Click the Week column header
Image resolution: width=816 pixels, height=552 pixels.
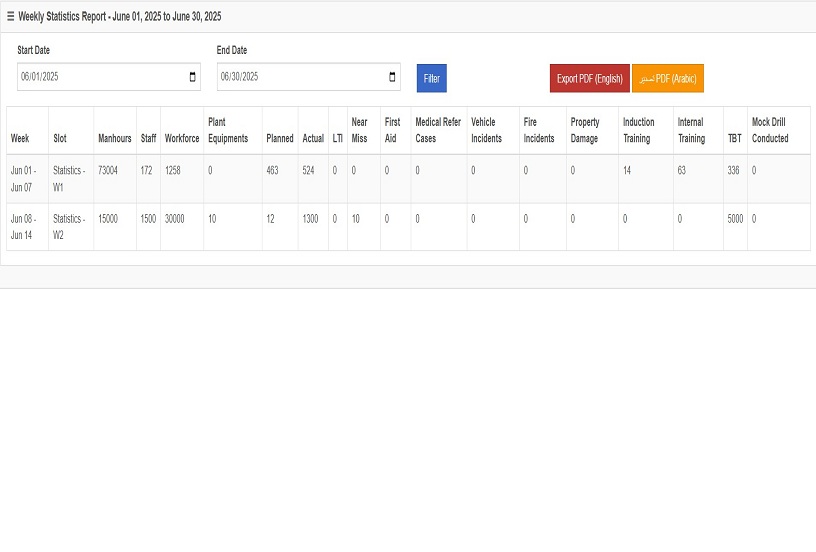20,139
